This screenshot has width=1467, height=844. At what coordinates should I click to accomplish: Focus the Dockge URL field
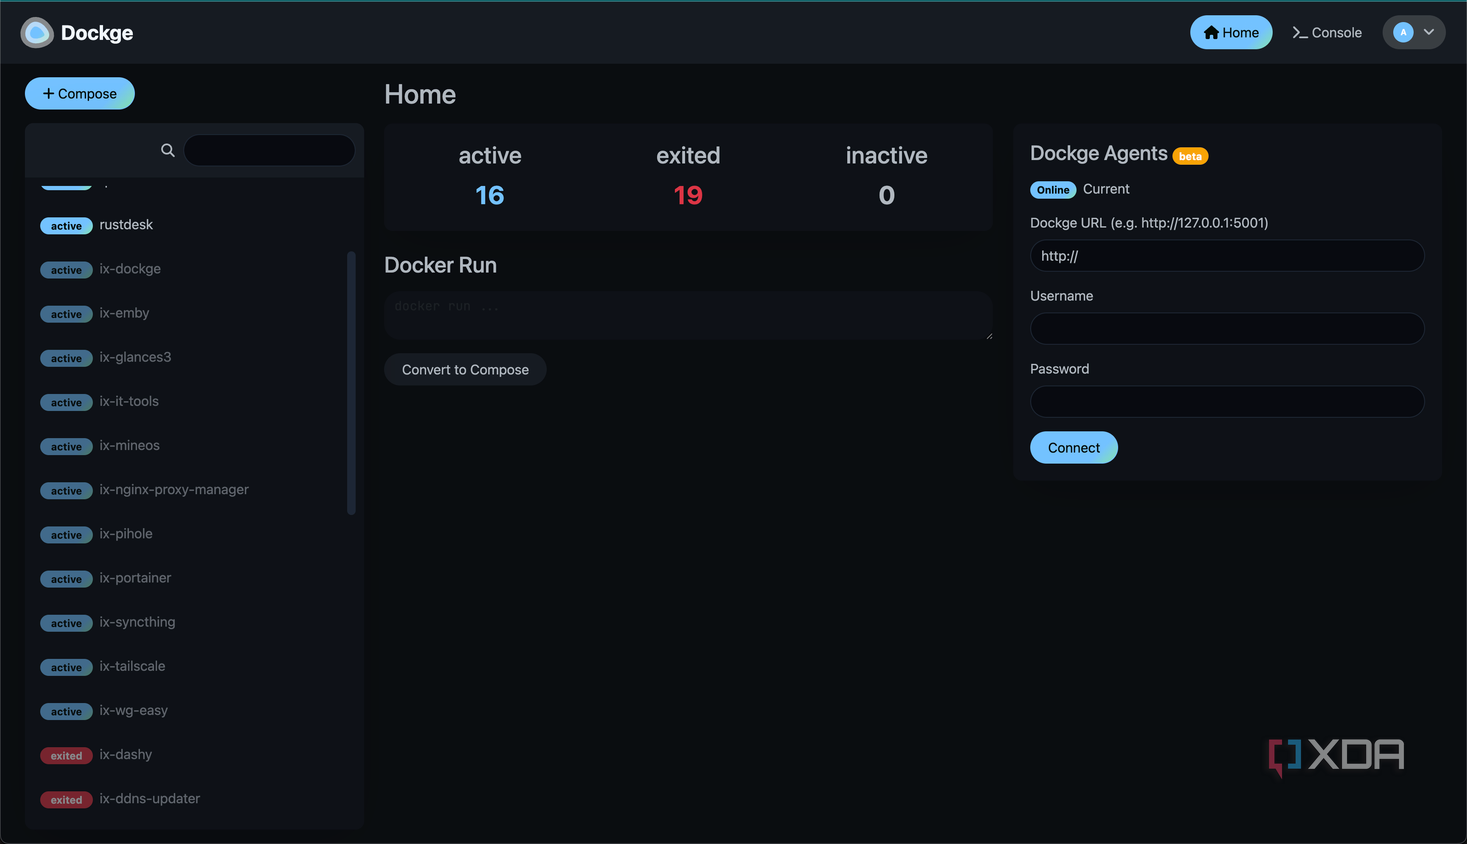pos(1227,255)
